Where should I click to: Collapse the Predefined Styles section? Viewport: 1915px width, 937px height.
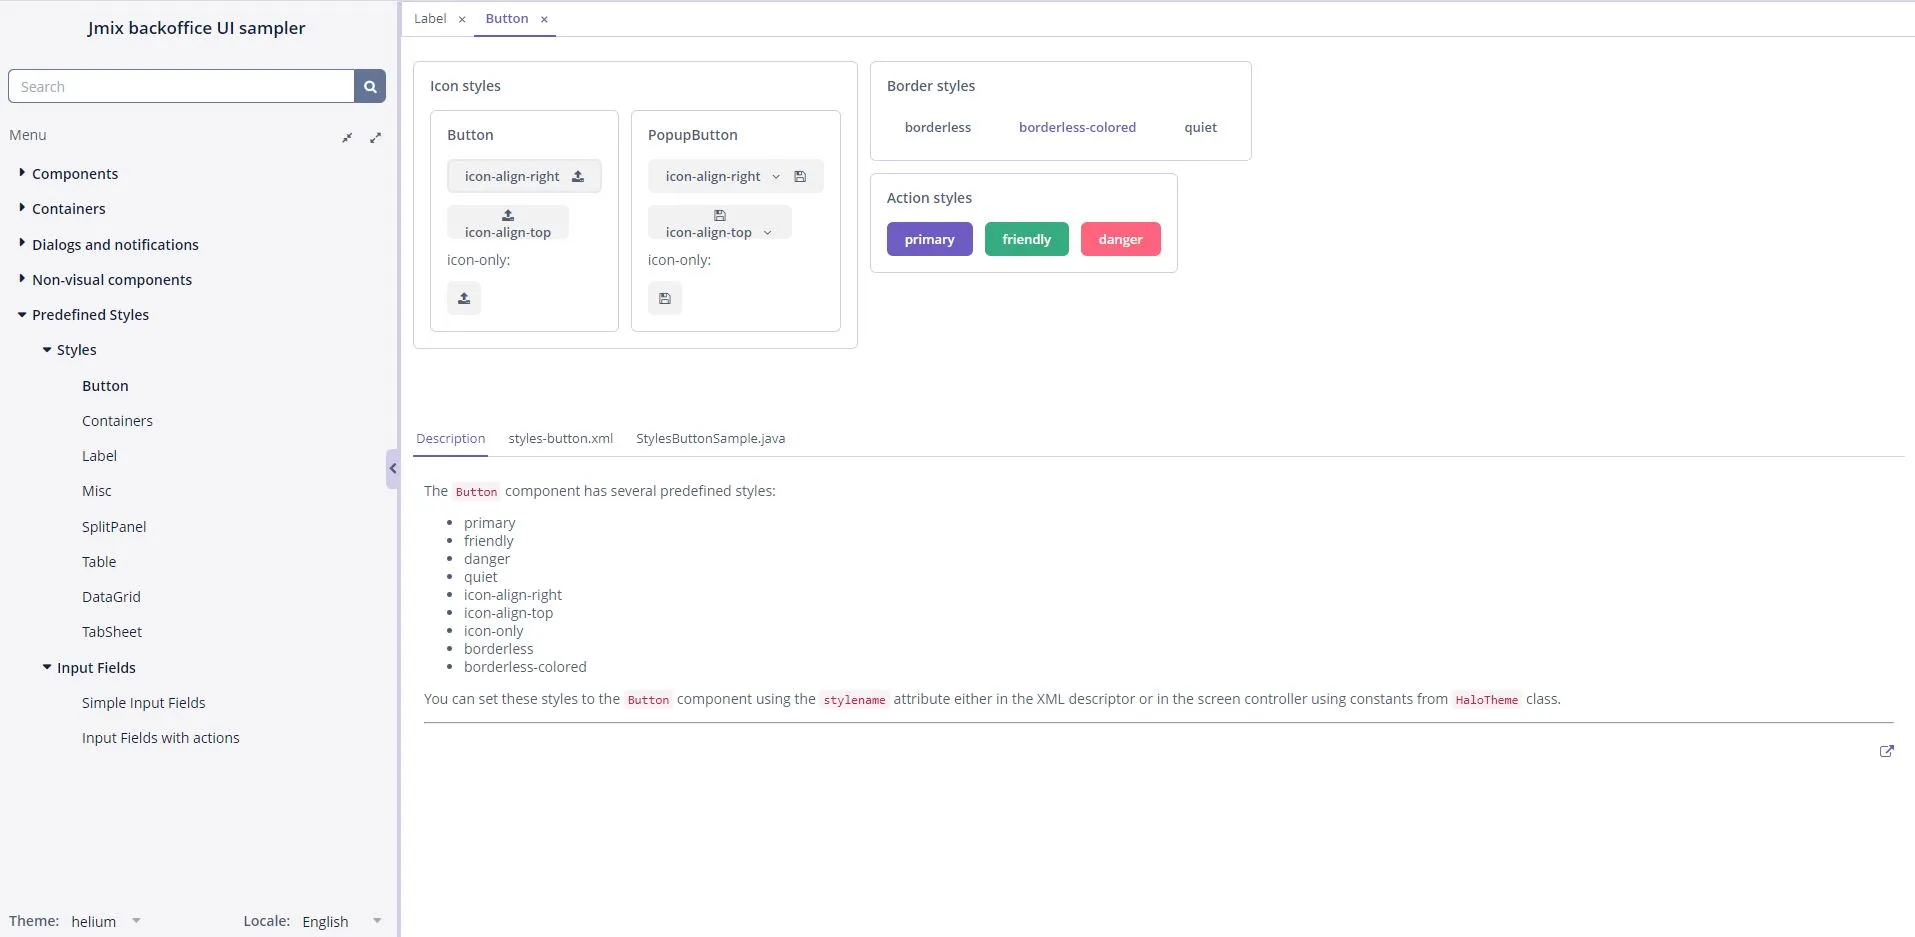[x=21, y=314]
